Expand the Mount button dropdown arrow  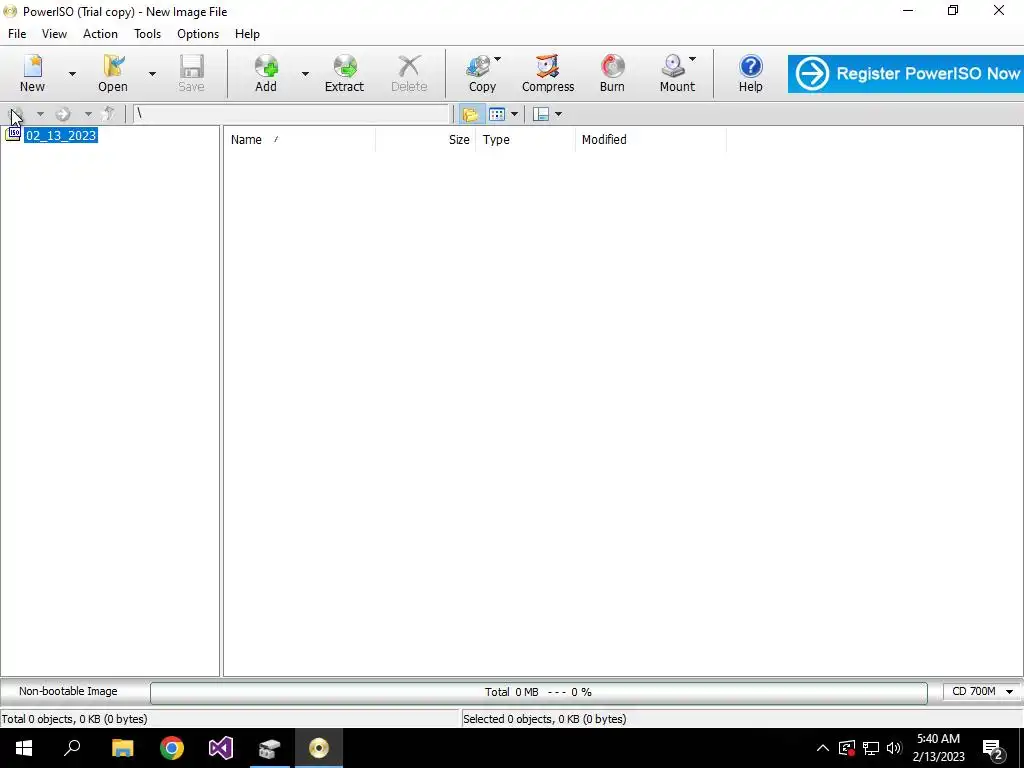coord(692,59)
